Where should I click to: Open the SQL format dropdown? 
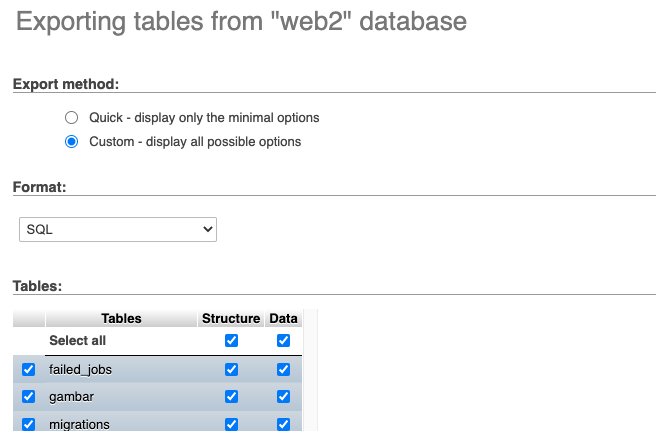tap(118, 229)
